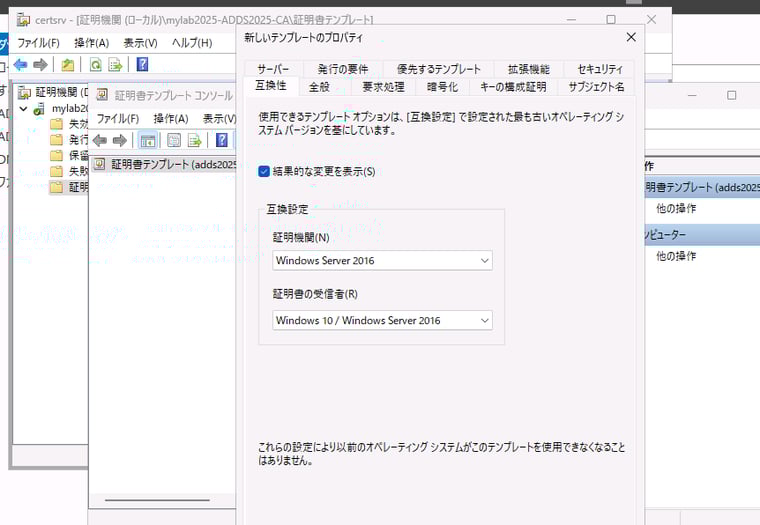Image resolution: width=760 pixels, height=525 pixels.
Task: Open ファイル(F) menu in certsrv window
Action: [x=38, y=43]
